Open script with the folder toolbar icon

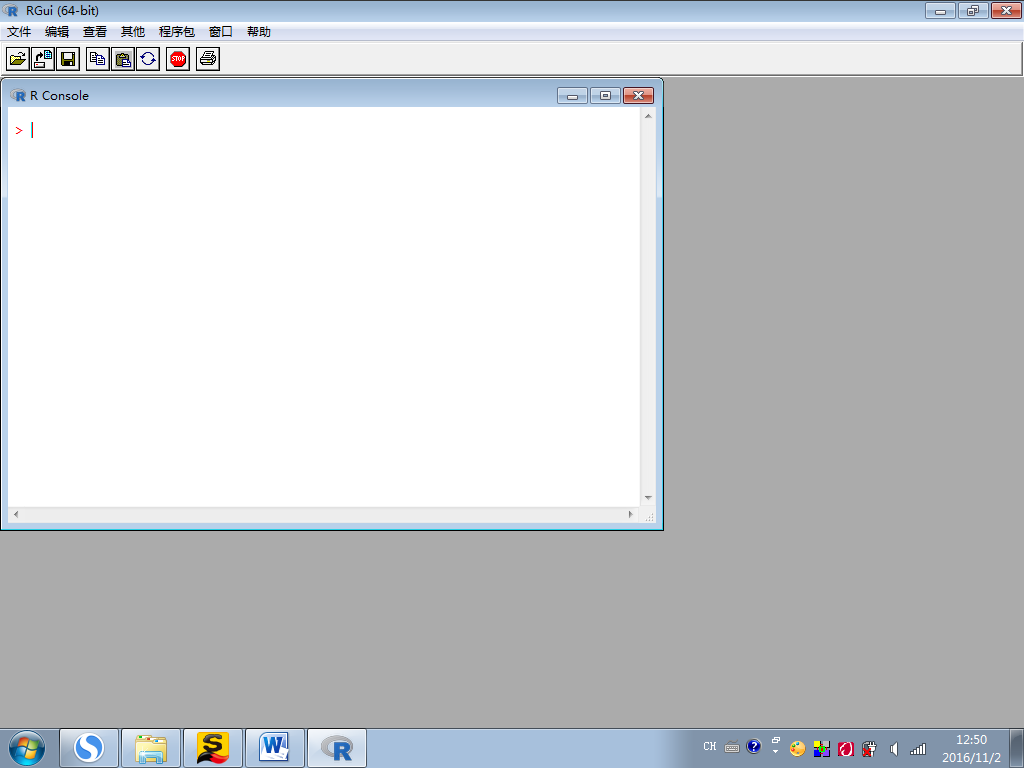(18, 59)
